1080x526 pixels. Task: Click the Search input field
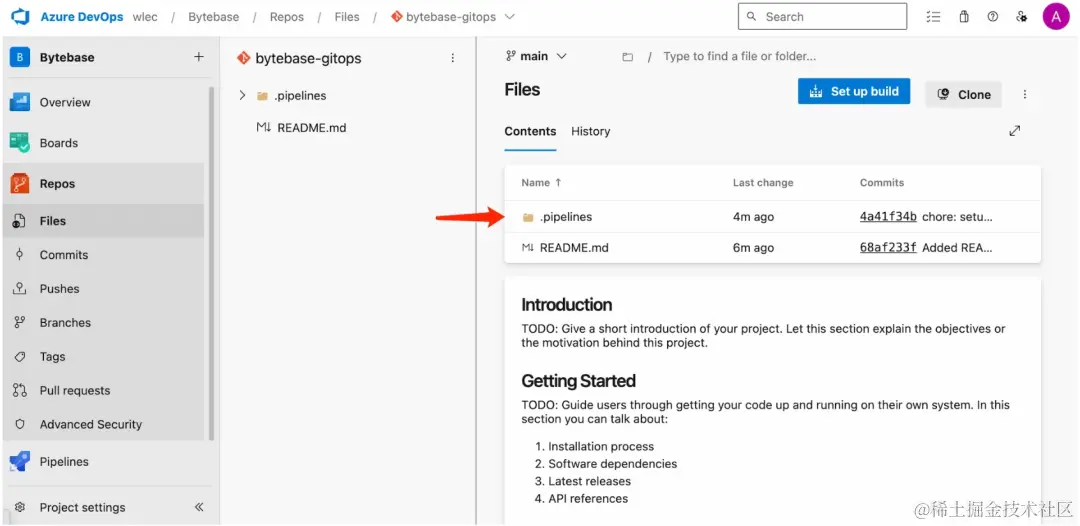point(822,17)
